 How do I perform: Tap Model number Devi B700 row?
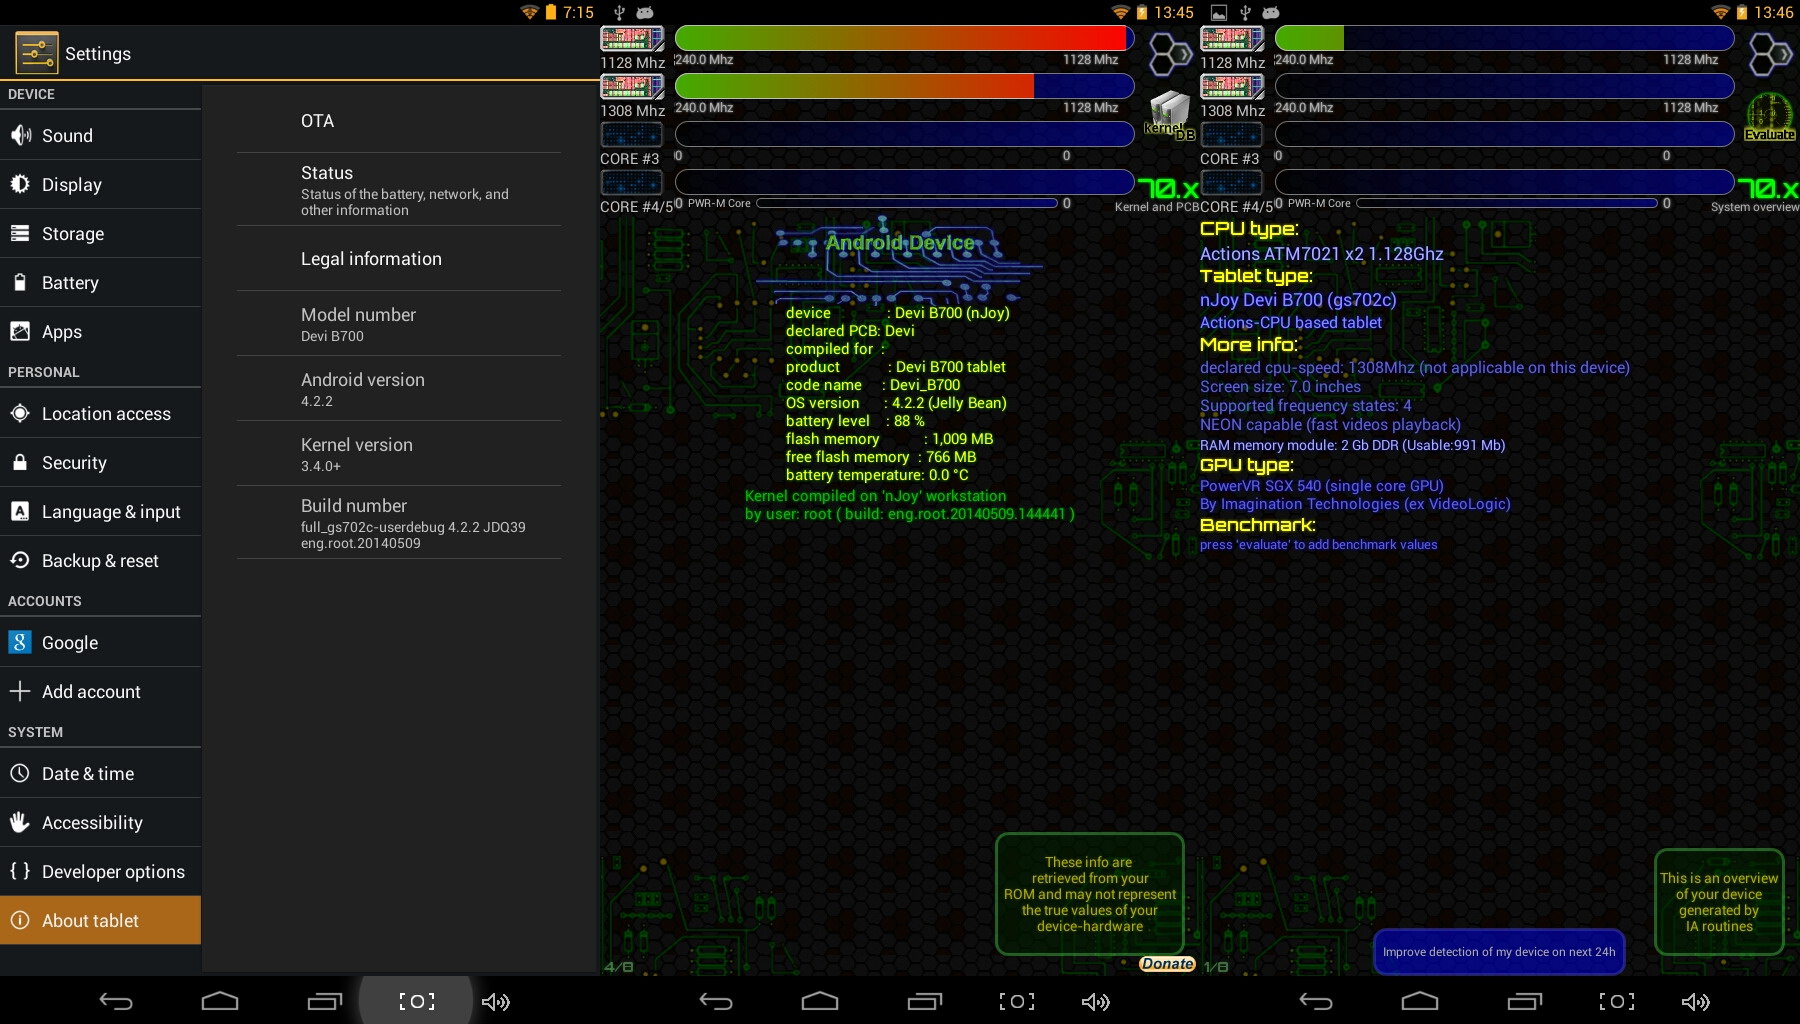(398, 323)
